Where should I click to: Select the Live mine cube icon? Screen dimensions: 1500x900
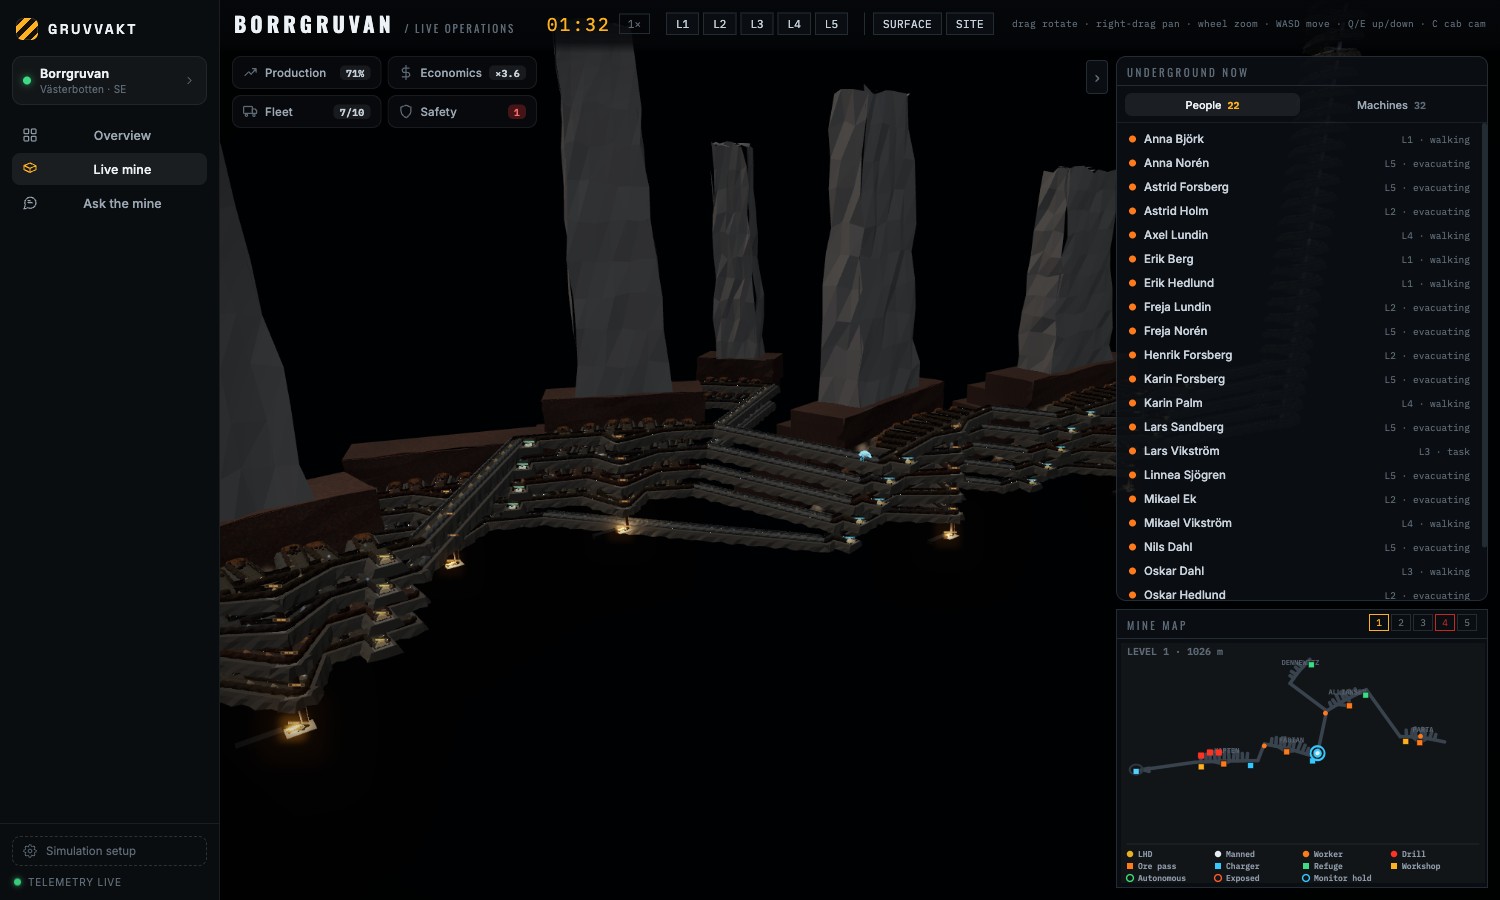point(30,169)
